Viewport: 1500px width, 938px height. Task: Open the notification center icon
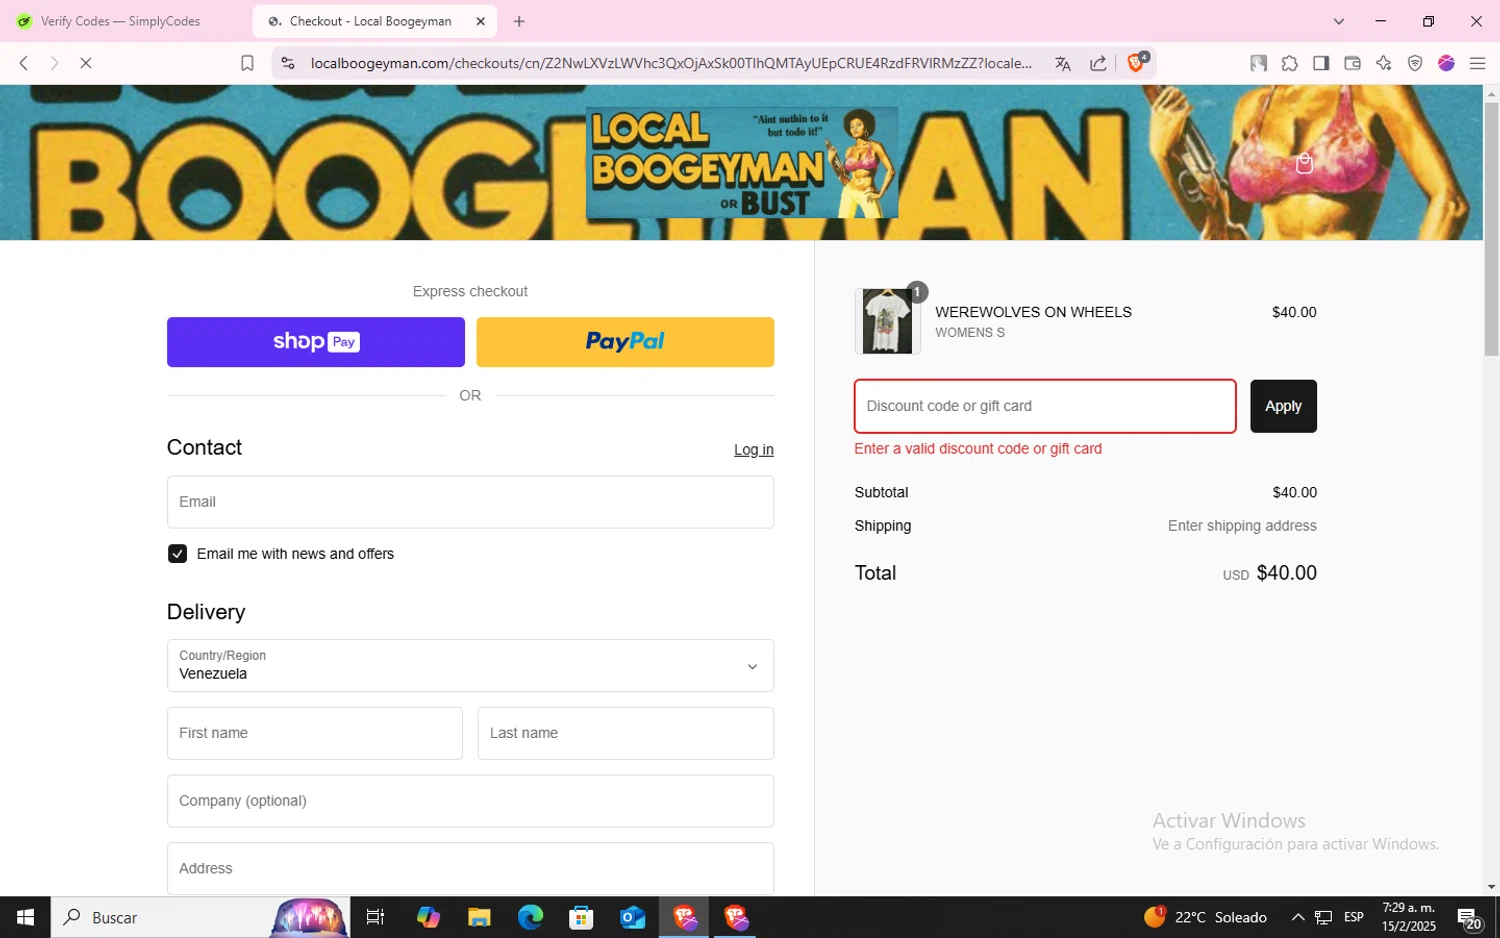(x=1468, y=917)
